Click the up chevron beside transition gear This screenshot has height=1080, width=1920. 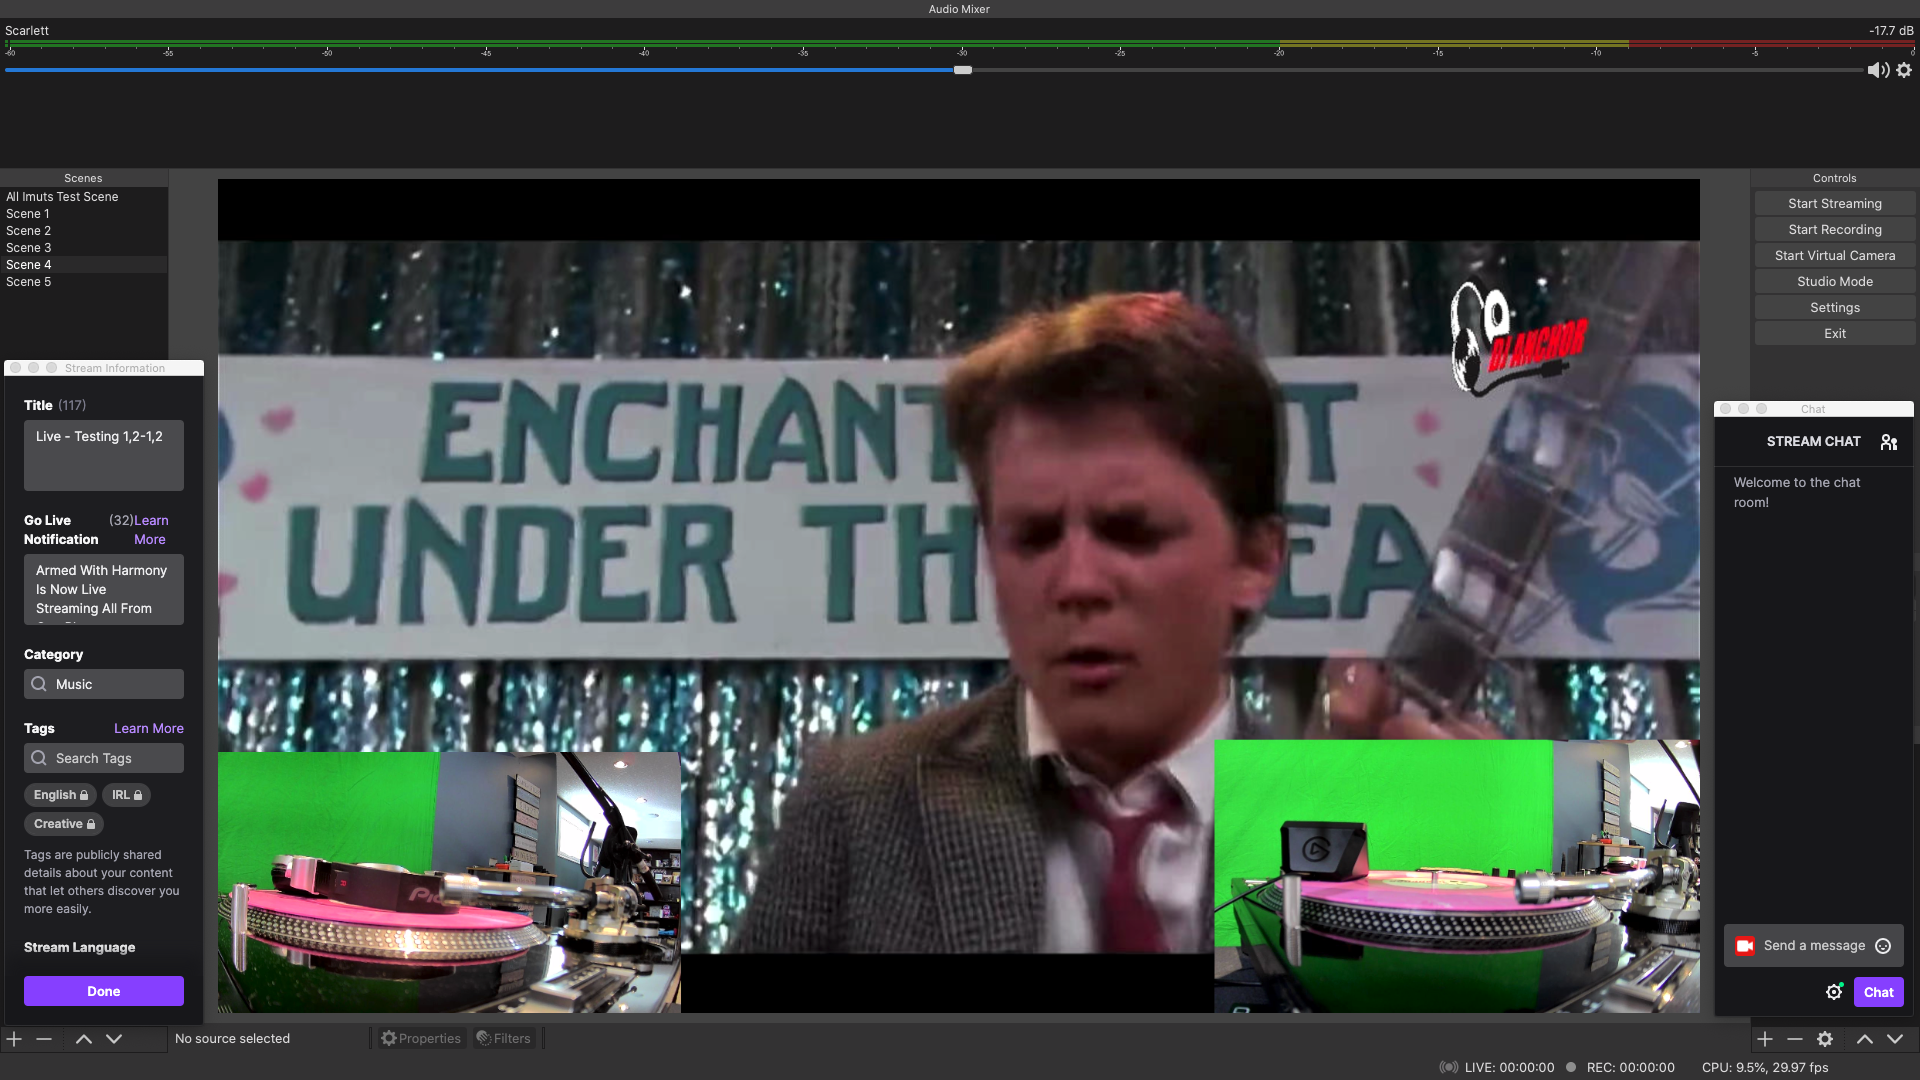[x=1865, y=1039]
